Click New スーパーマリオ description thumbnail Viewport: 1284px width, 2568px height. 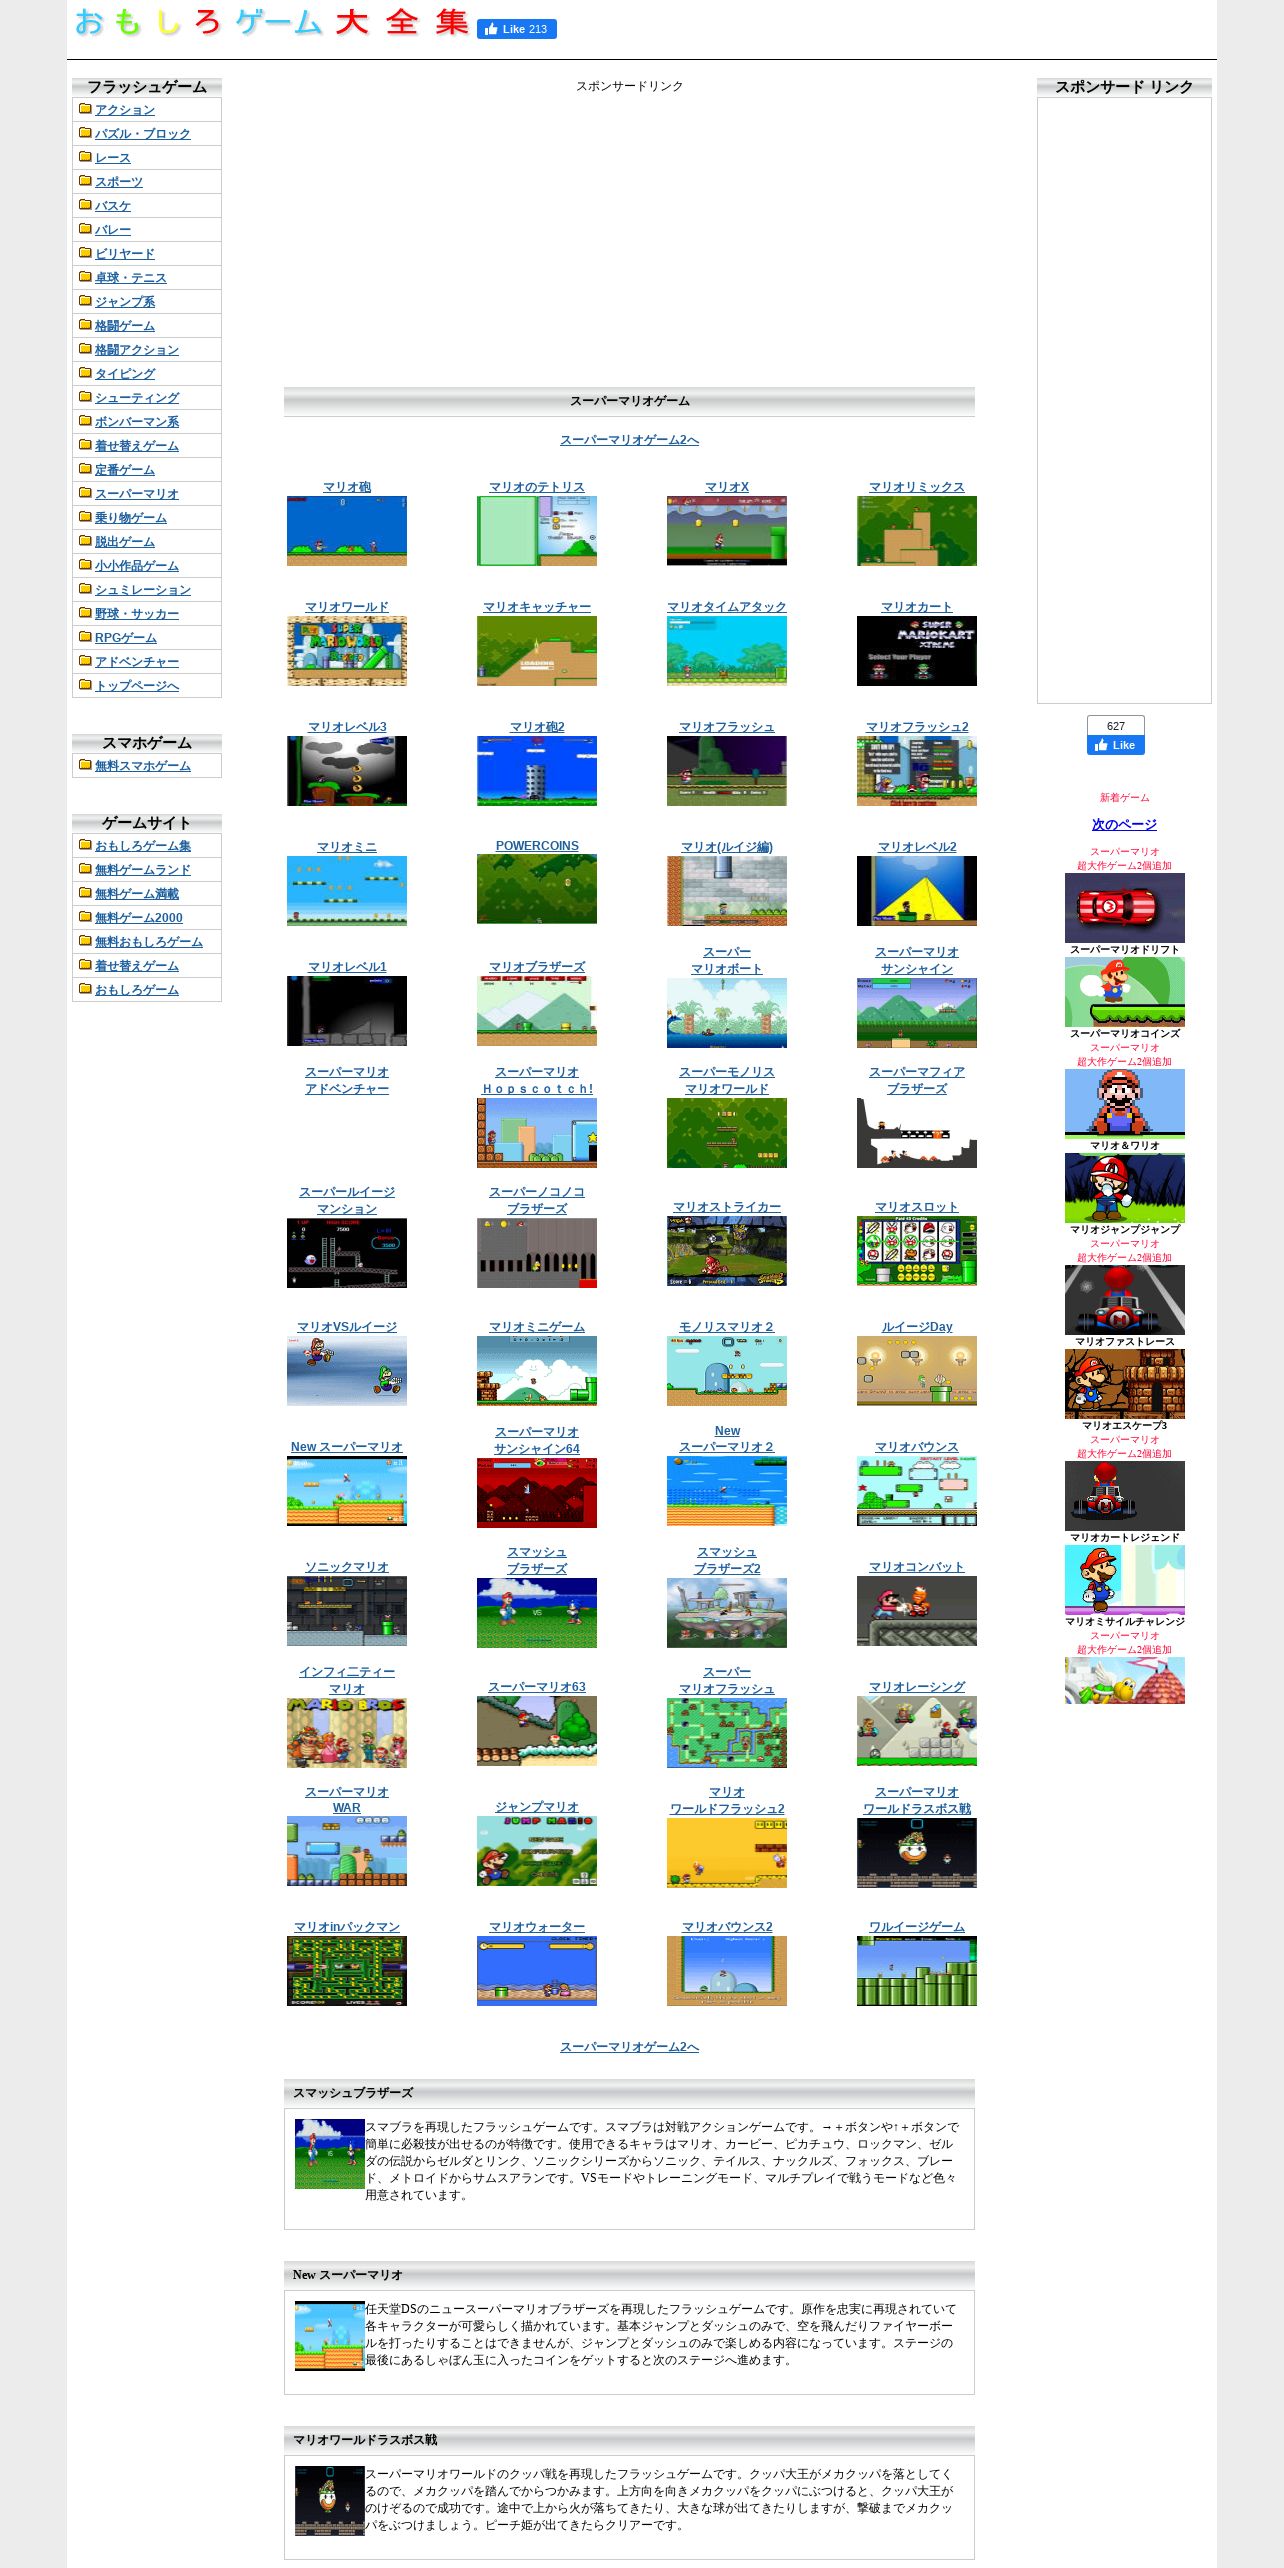point(329,2336)
